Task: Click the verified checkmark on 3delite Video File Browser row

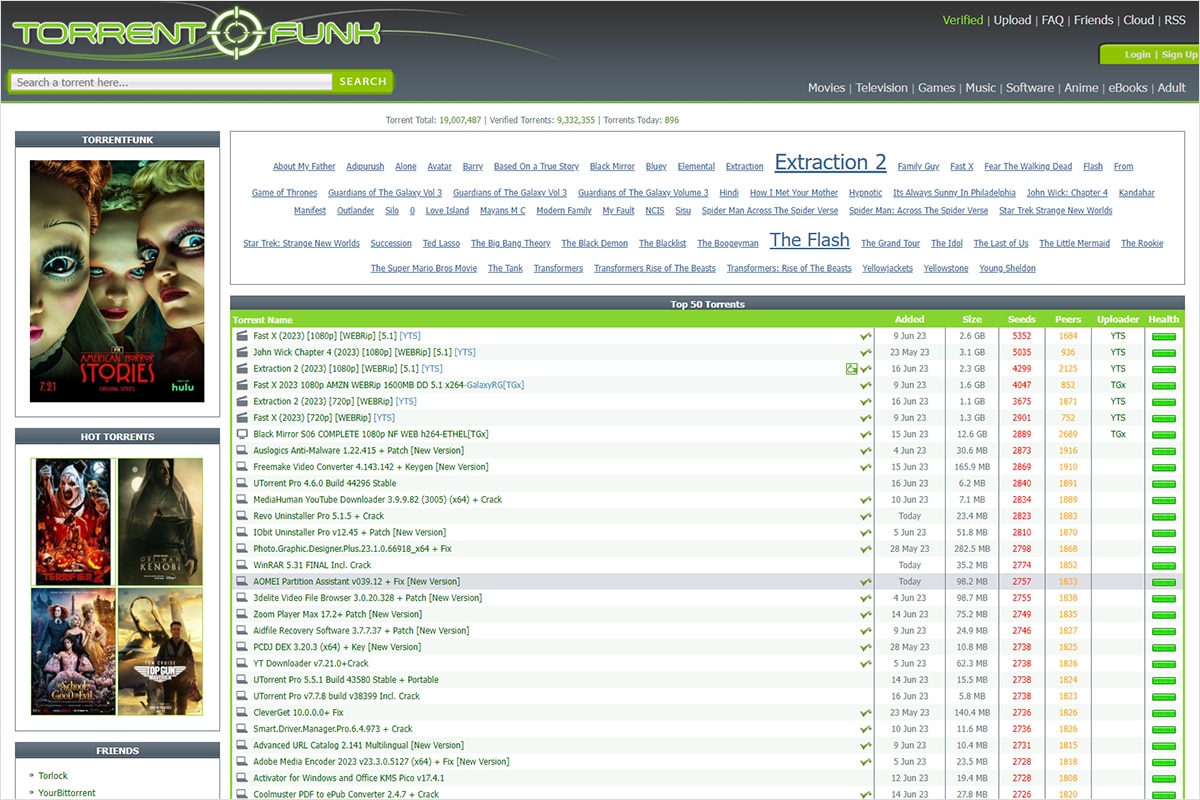Action: [x=865, y=598]
